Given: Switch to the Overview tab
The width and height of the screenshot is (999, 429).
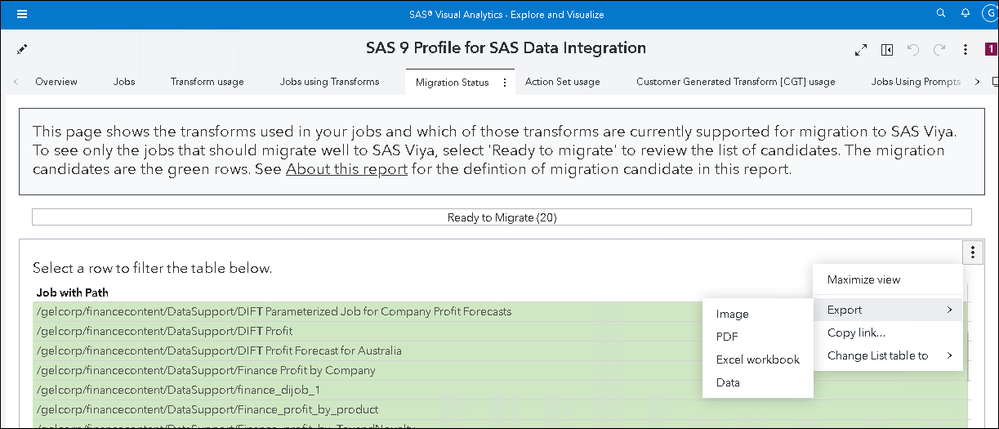Looking at the screenshot, I should pyautogui.click(x=56, y=82).
